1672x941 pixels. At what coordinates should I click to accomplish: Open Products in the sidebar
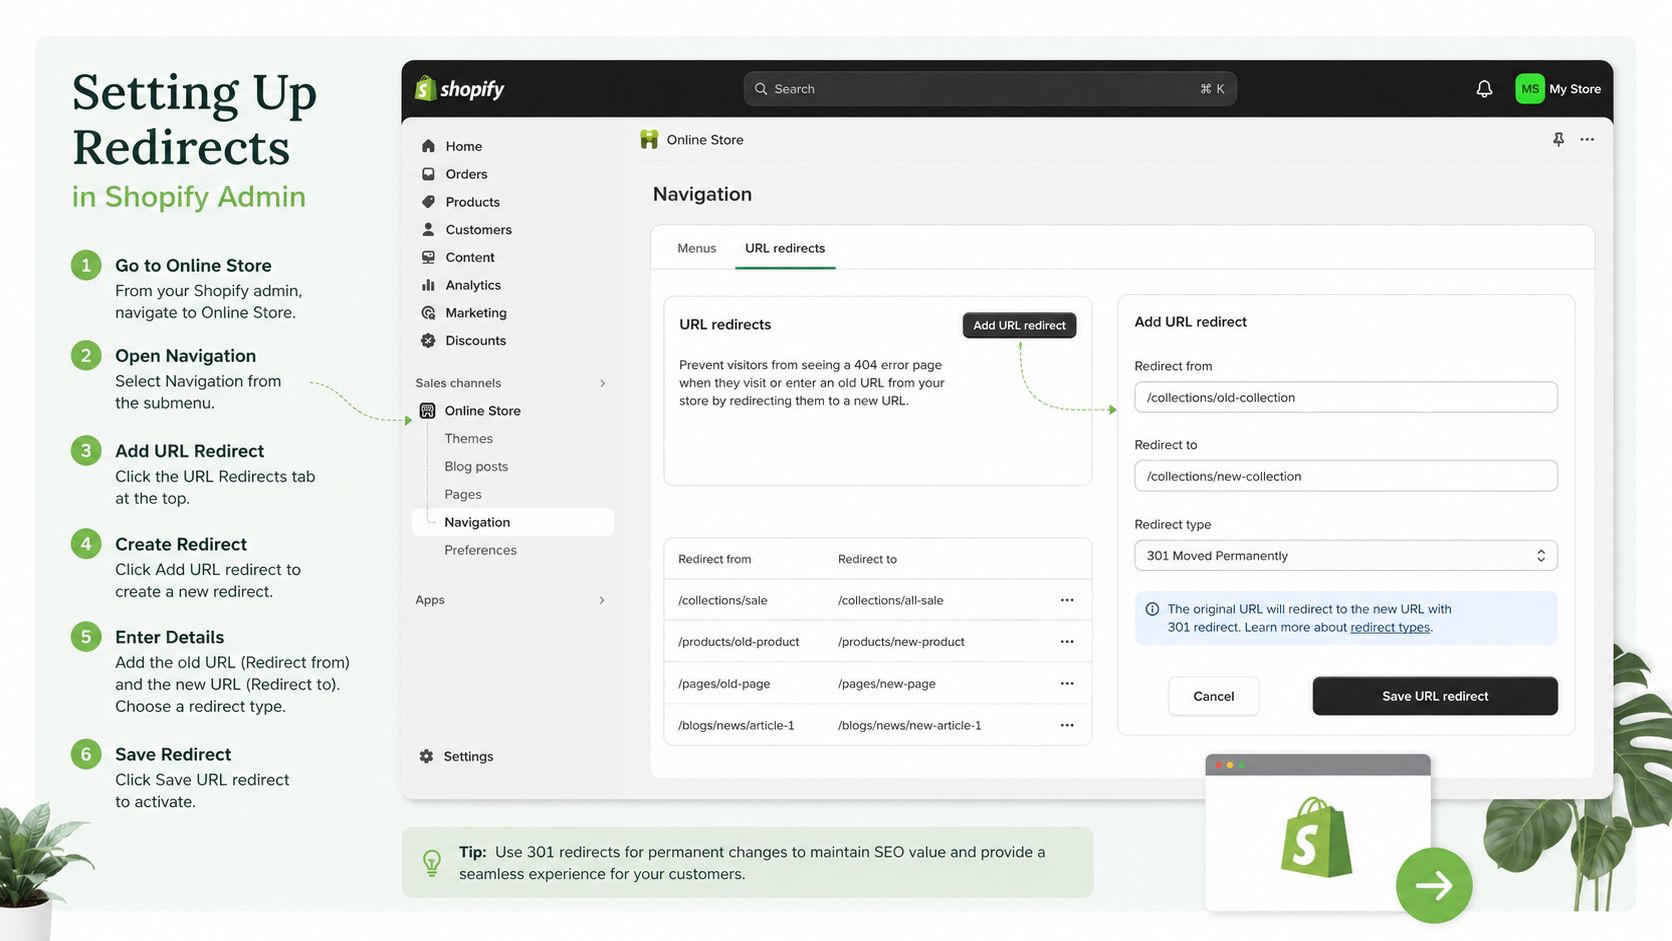pyautogui.click(x=473, y=202)
